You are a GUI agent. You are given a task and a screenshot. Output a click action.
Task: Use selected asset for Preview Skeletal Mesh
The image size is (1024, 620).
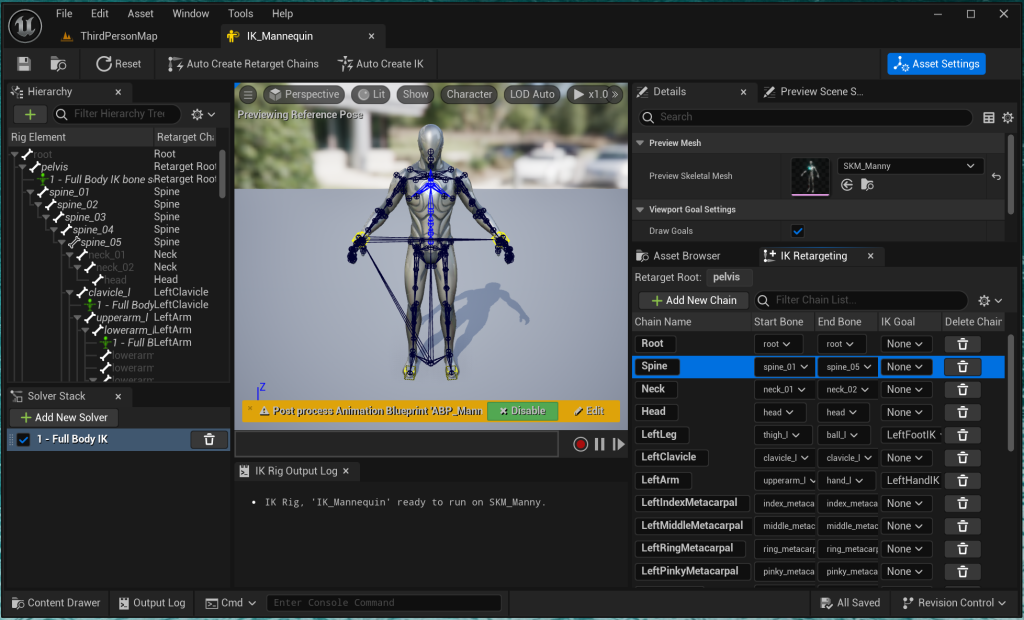pyautogui.click(x=847, y=185)
